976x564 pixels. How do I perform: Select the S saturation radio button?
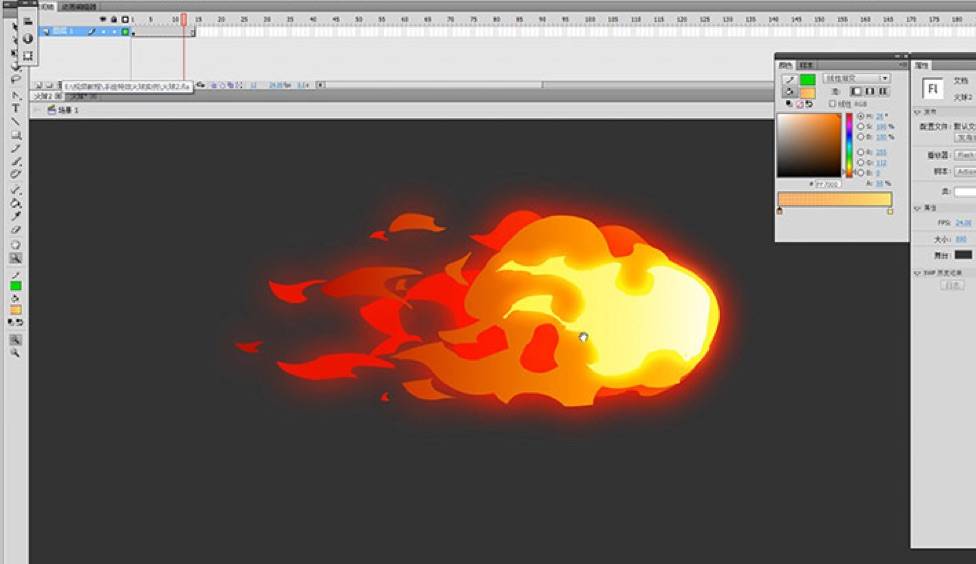[x=861, y=126]
